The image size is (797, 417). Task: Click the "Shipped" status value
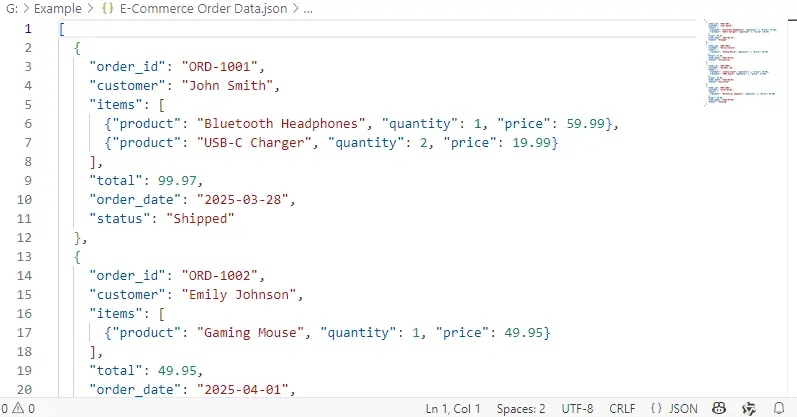[200, 219]
